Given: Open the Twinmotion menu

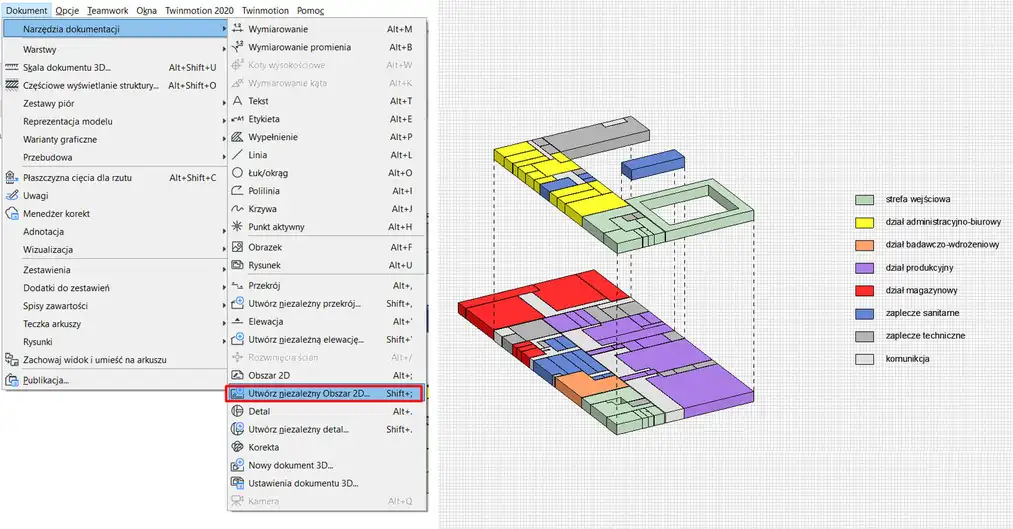Looking at the screenshot, I should point(265,10).
